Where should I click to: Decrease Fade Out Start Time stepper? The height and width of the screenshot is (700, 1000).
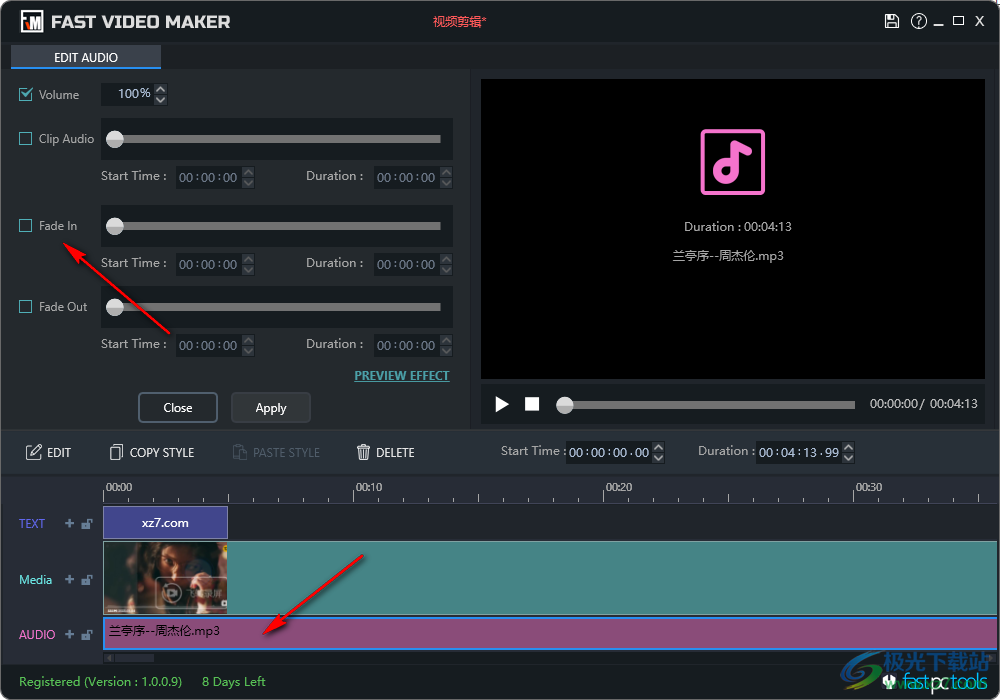[249, 351]
